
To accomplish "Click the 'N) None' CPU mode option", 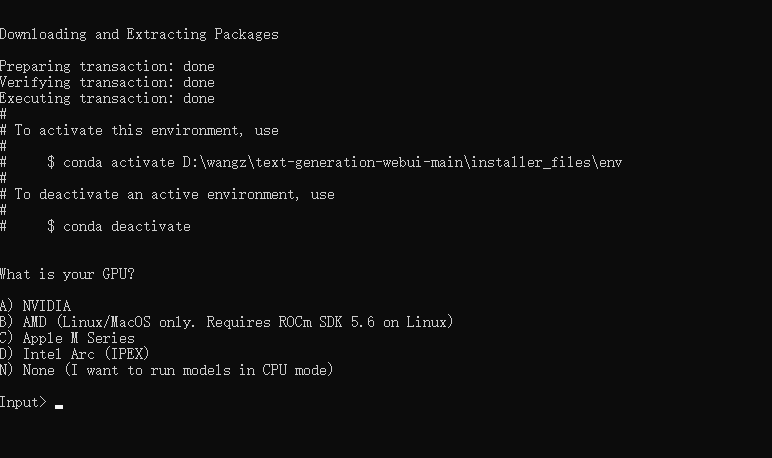I will 40,370.
